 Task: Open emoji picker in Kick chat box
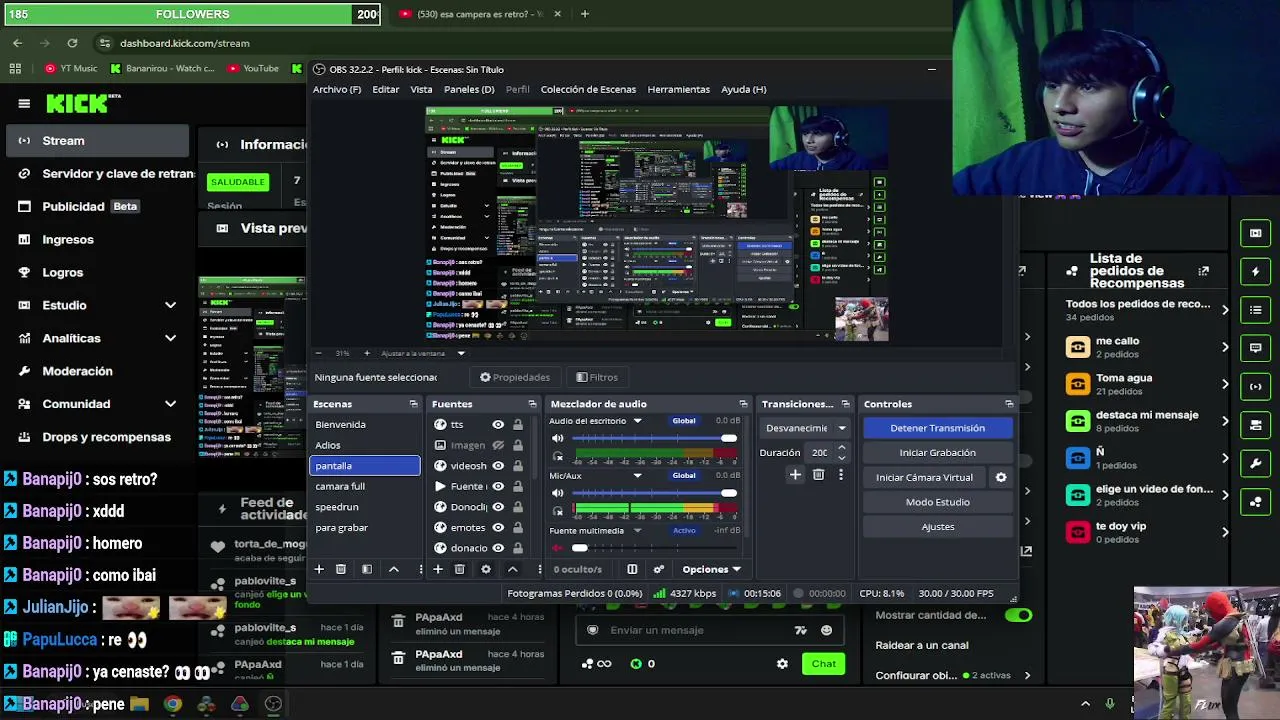[826, 630]
